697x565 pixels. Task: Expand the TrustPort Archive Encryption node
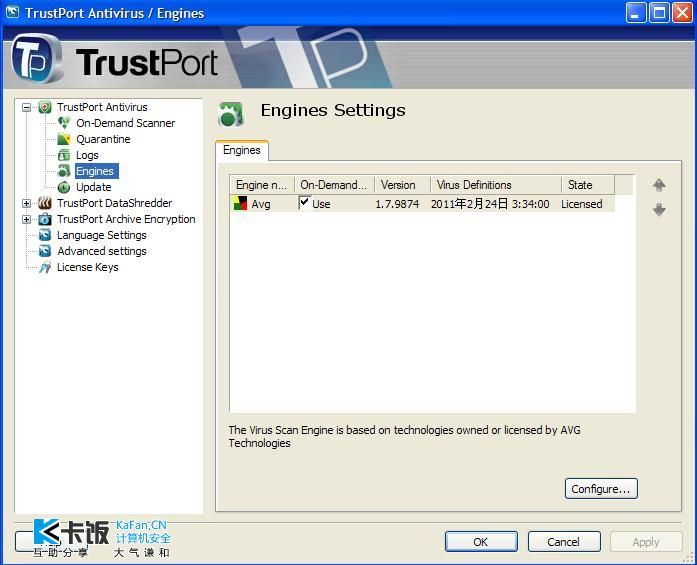tap(27, 220)
